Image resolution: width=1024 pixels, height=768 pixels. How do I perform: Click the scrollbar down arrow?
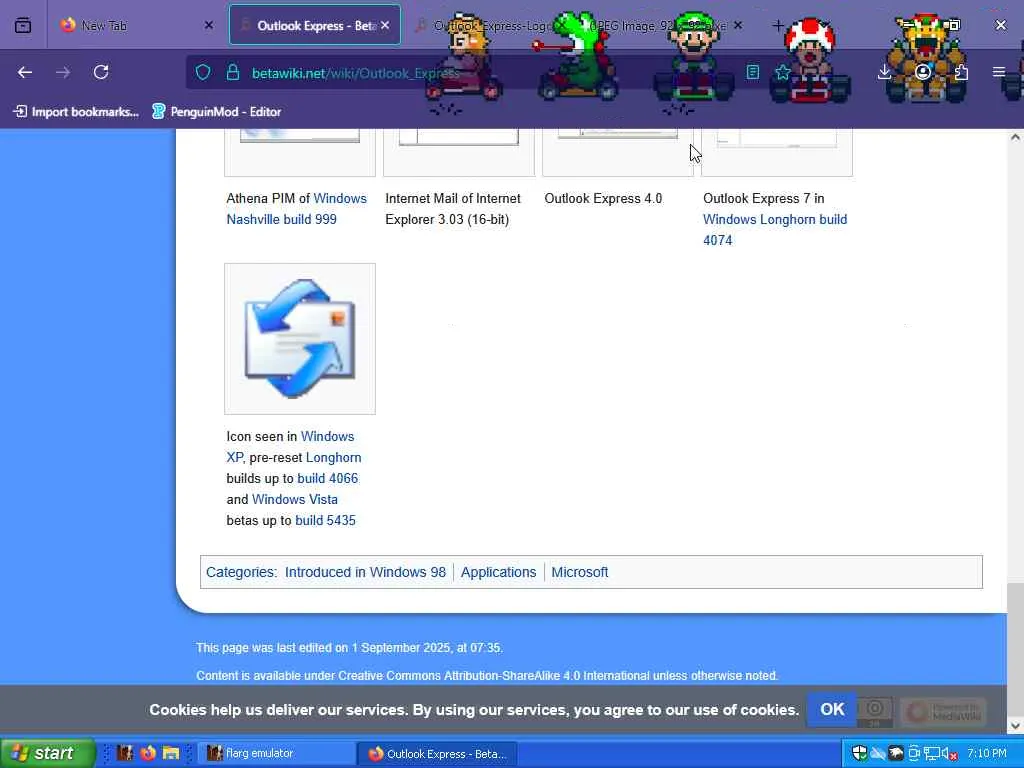1015,725
